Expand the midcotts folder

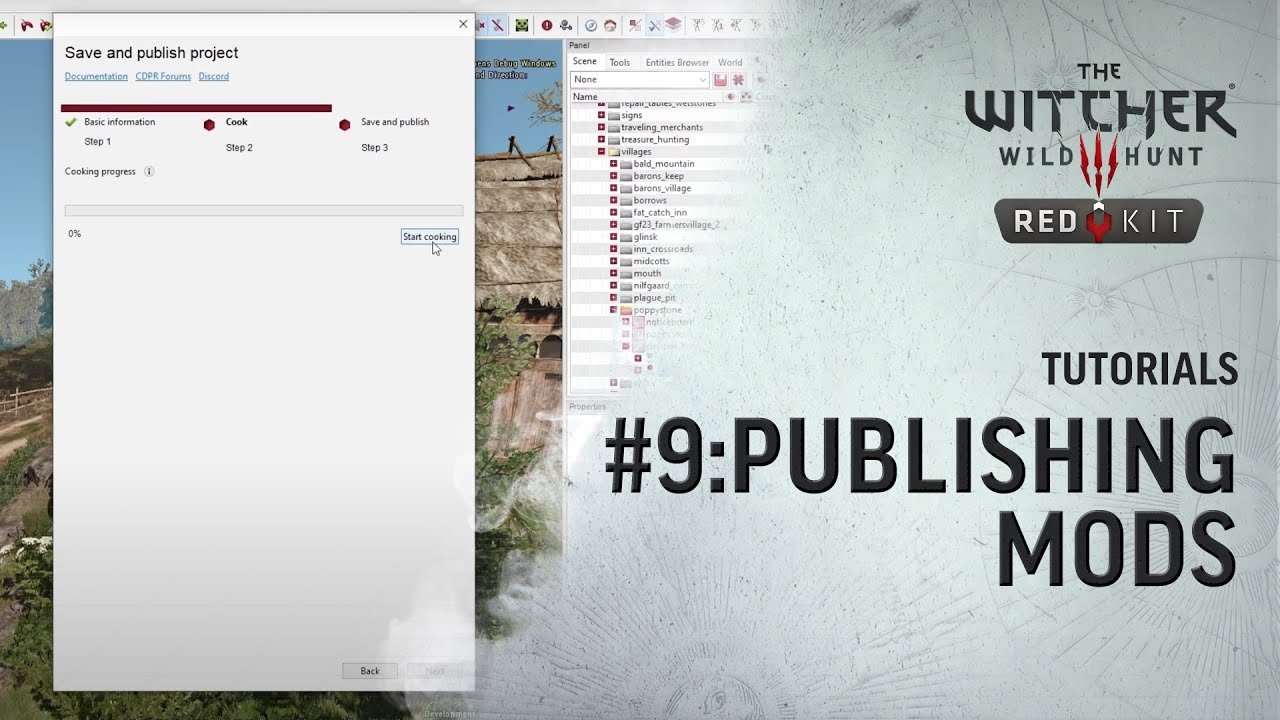tap(613, 261)
